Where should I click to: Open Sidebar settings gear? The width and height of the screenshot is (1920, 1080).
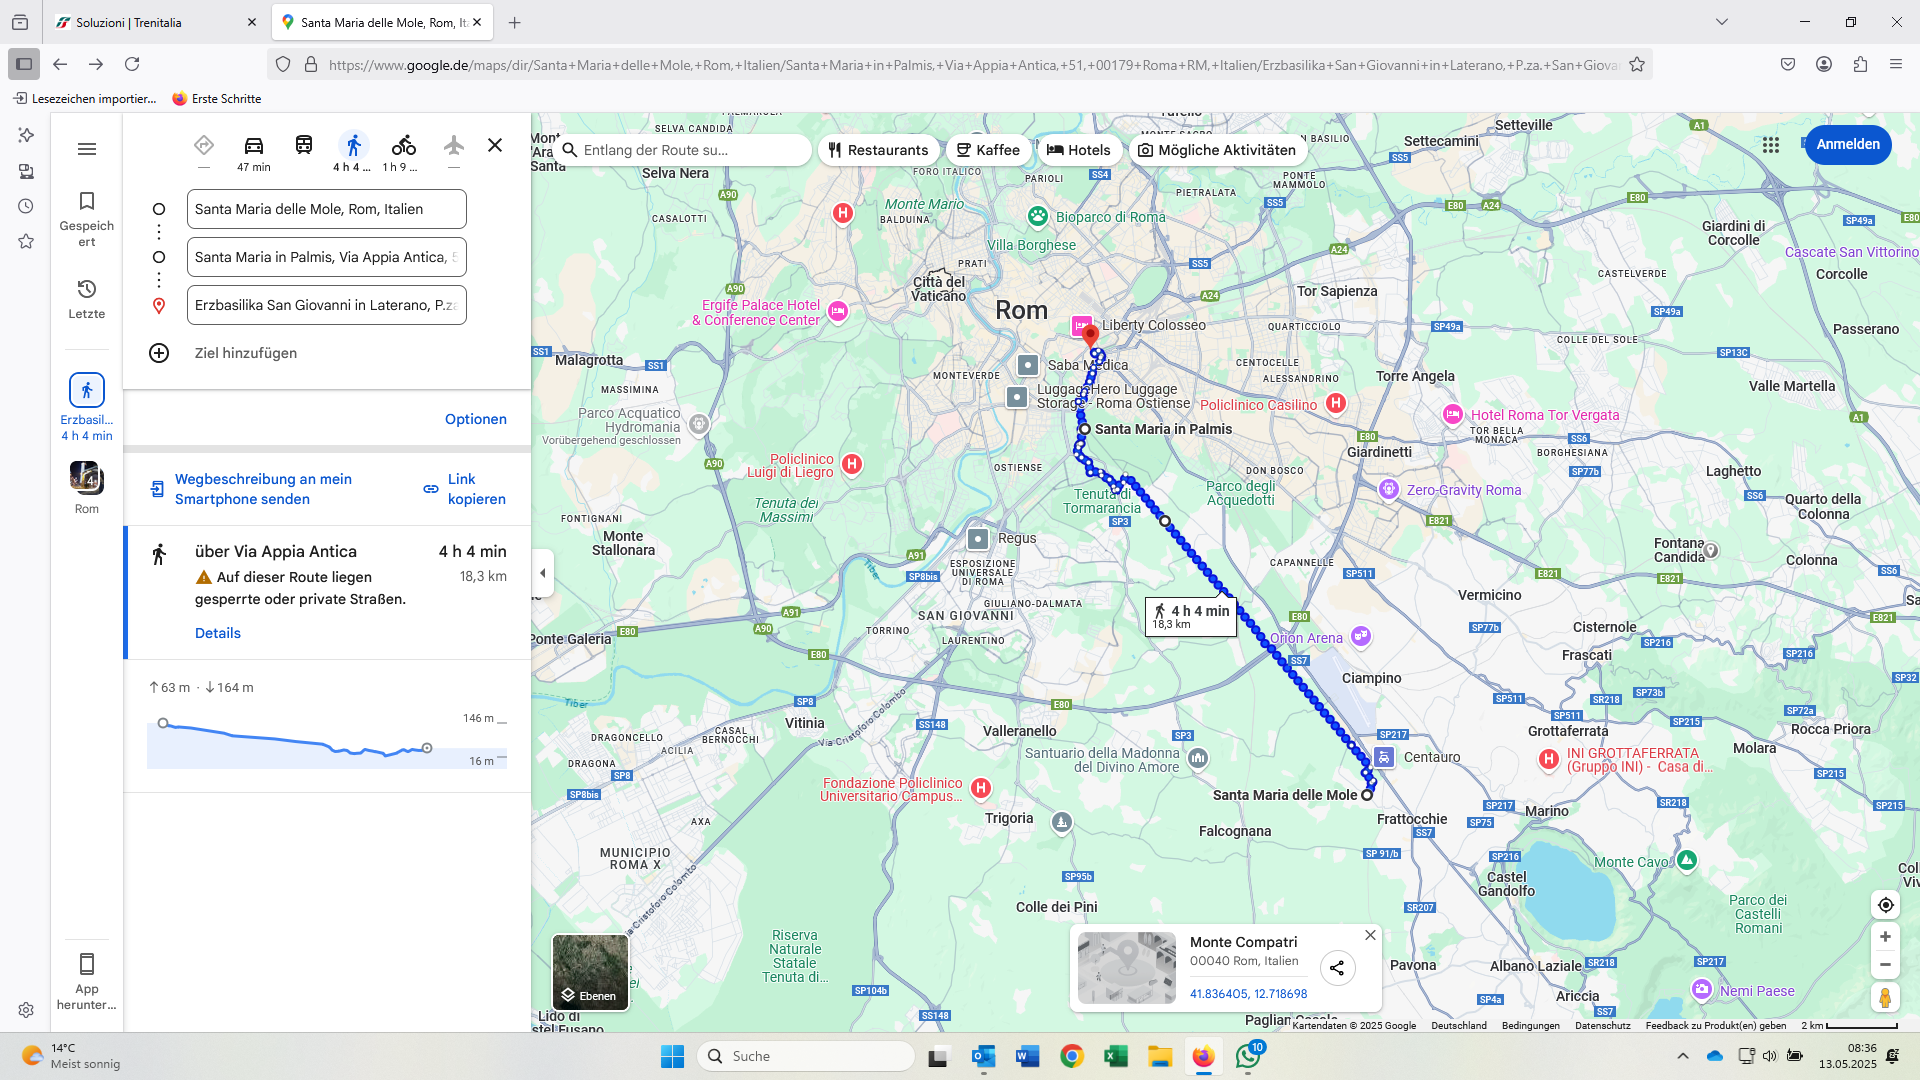click(26, 1010)
